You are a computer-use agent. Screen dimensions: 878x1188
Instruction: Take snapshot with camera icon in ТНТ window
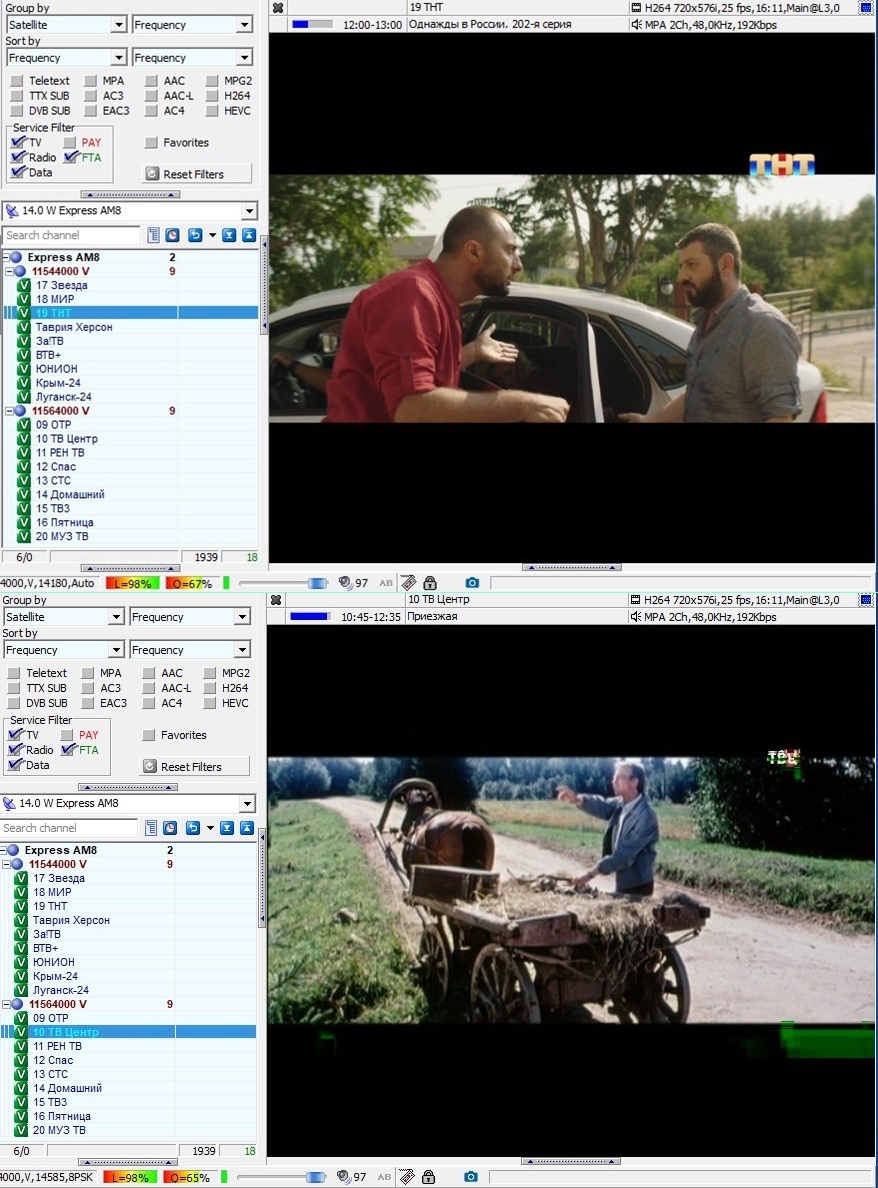pyautogui.click(x=472, y=583)
